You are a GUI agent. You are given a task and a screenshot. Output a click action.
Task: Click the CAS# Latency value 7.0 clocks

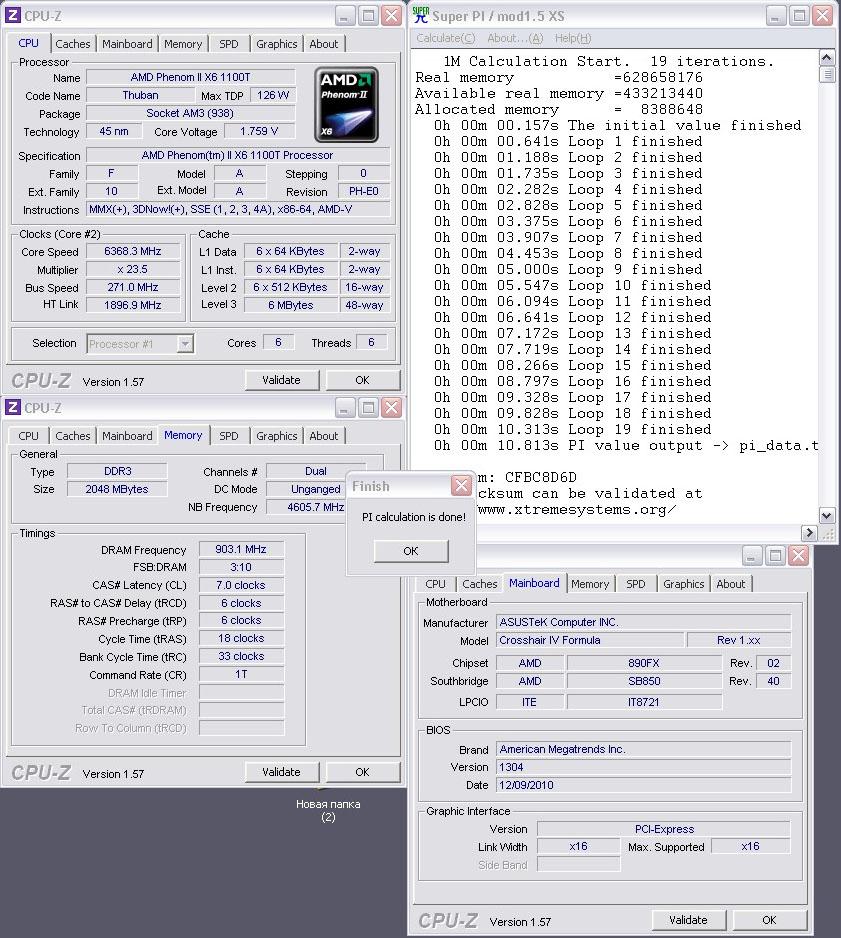tap(241, 585)
